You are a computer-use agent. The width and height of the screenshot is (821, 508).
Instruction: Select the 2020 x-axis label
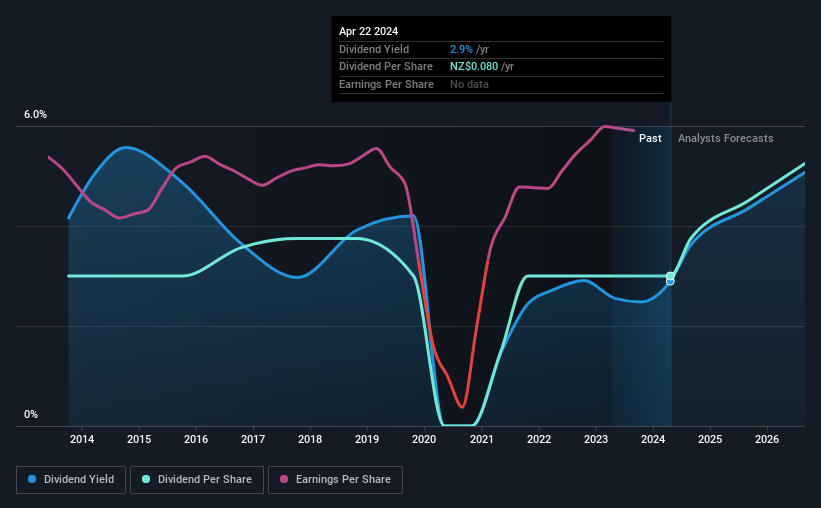click(x=424, y=439)
